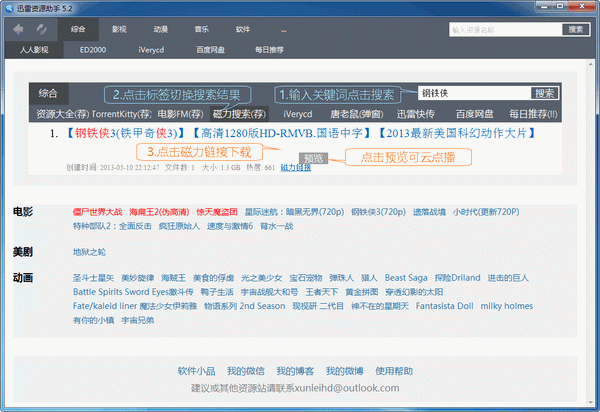Open the 我的博客 footer link

click(295, 371)
